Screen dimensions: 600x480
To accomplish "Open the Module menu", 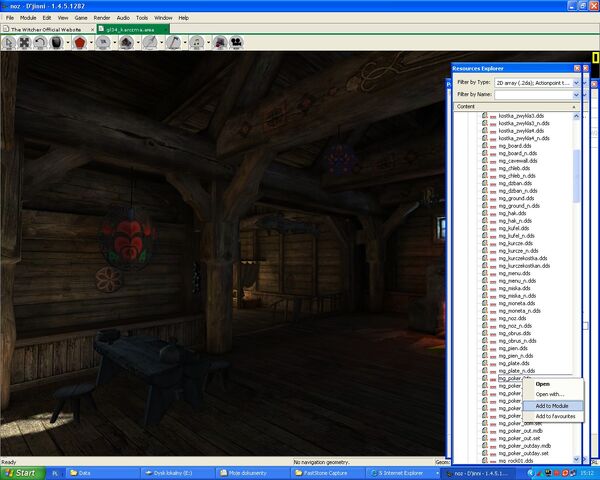I will click(x=28, y=18).
